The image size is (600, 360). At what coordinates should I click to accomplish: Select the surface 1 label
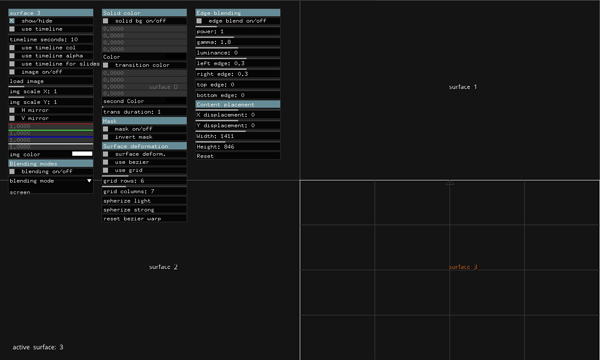pyautogui.click(x=463, y=87)
